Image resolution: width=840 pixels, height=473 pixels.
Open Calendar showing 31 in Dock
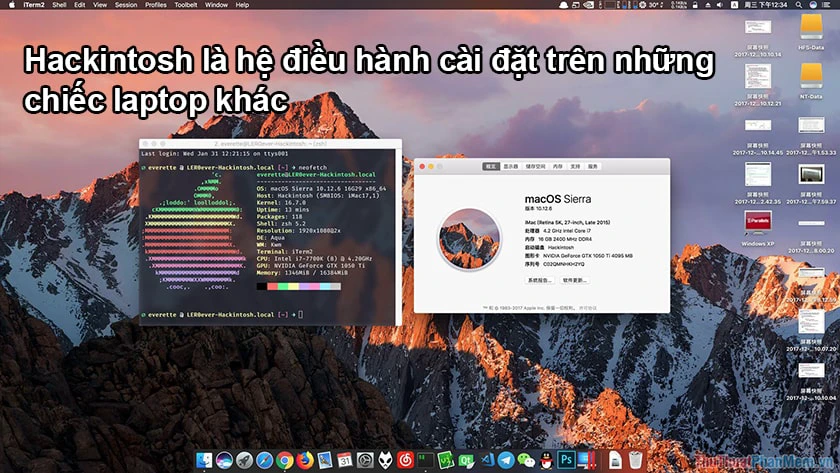tap(345, 460)
